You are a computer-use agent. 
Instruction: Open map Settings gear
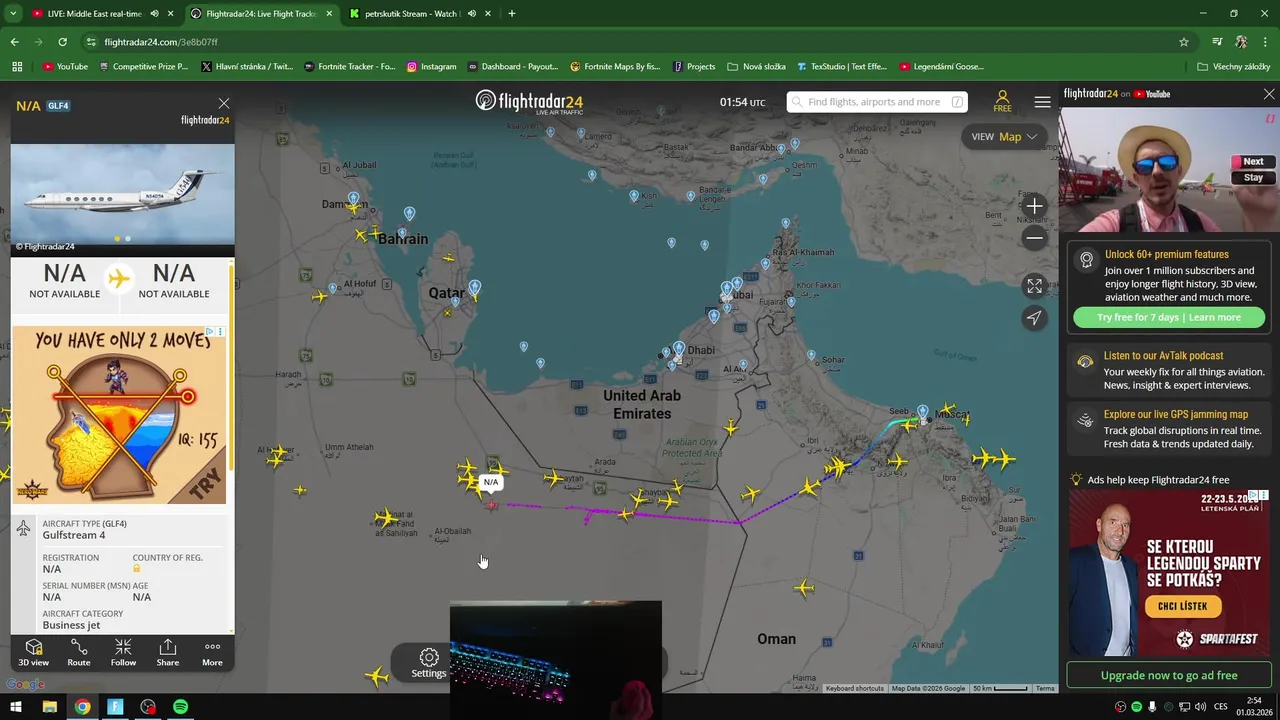click(x=429, y=662)
